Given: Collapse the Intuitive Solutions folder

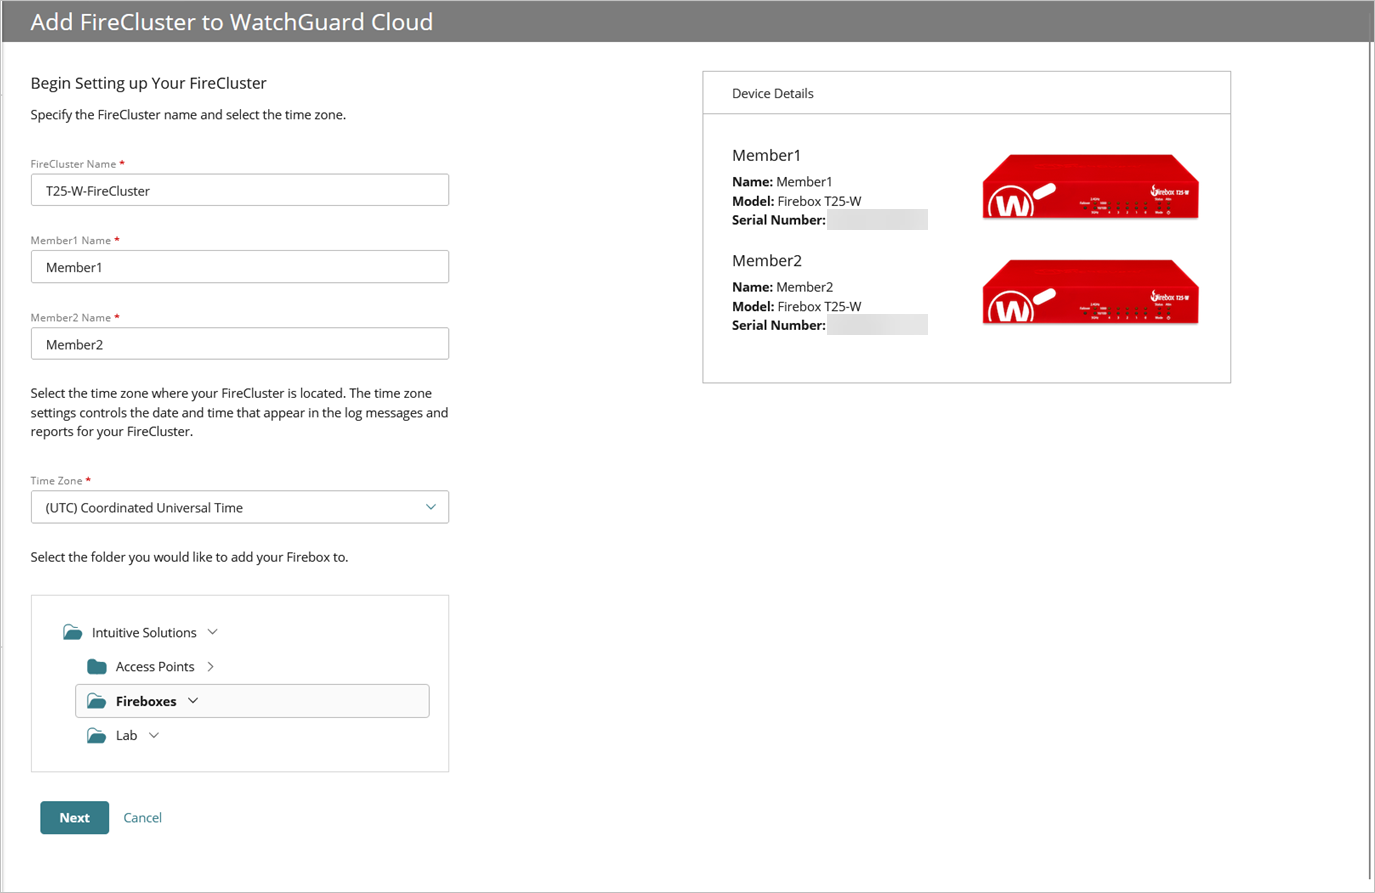Looking at the screenshot, I should click(x=212, y=631).
